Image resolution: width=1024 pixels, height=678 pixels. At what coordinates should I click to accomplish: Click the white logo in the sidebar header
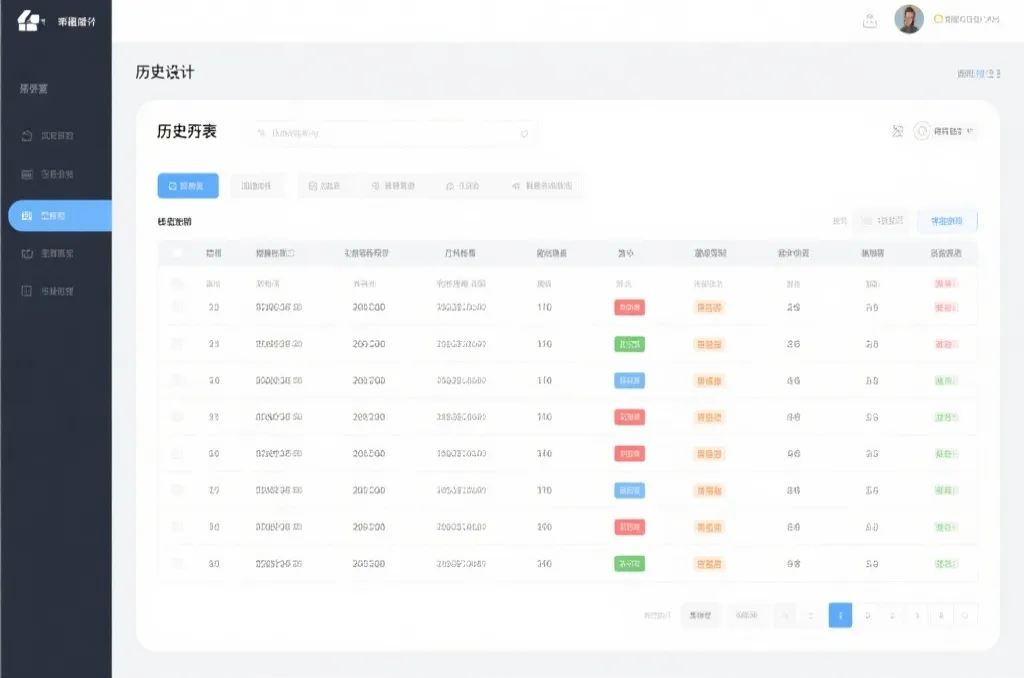[x=28, y=21]
